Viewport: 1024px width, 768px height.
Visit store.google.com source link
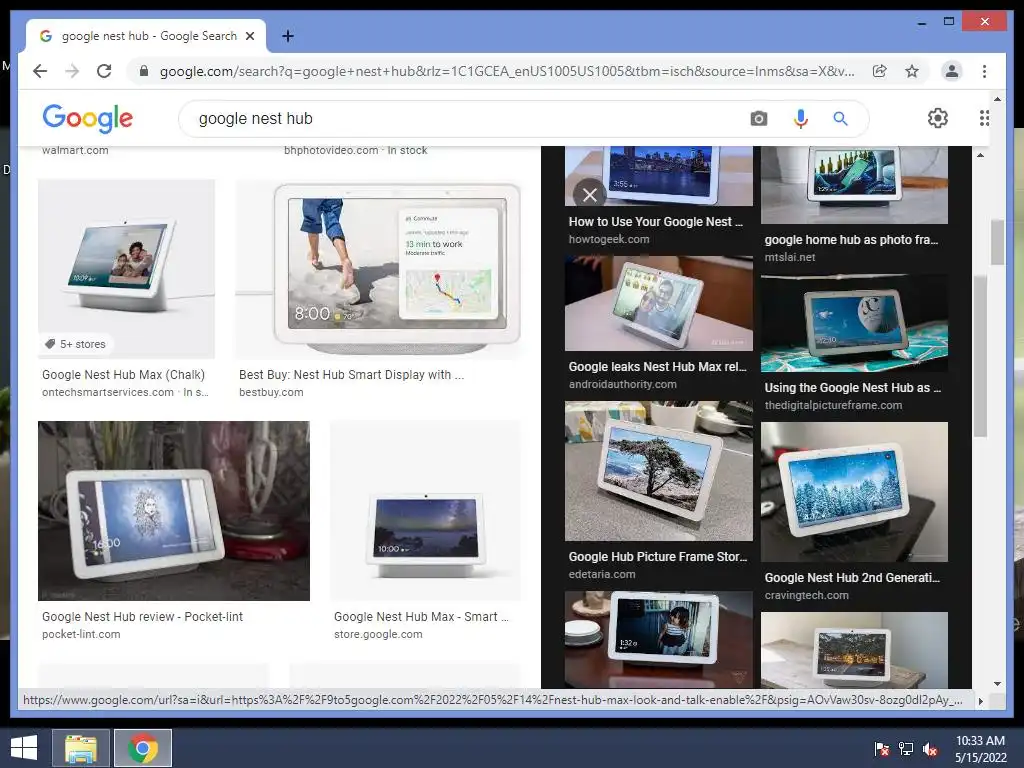tap(378, 634)
